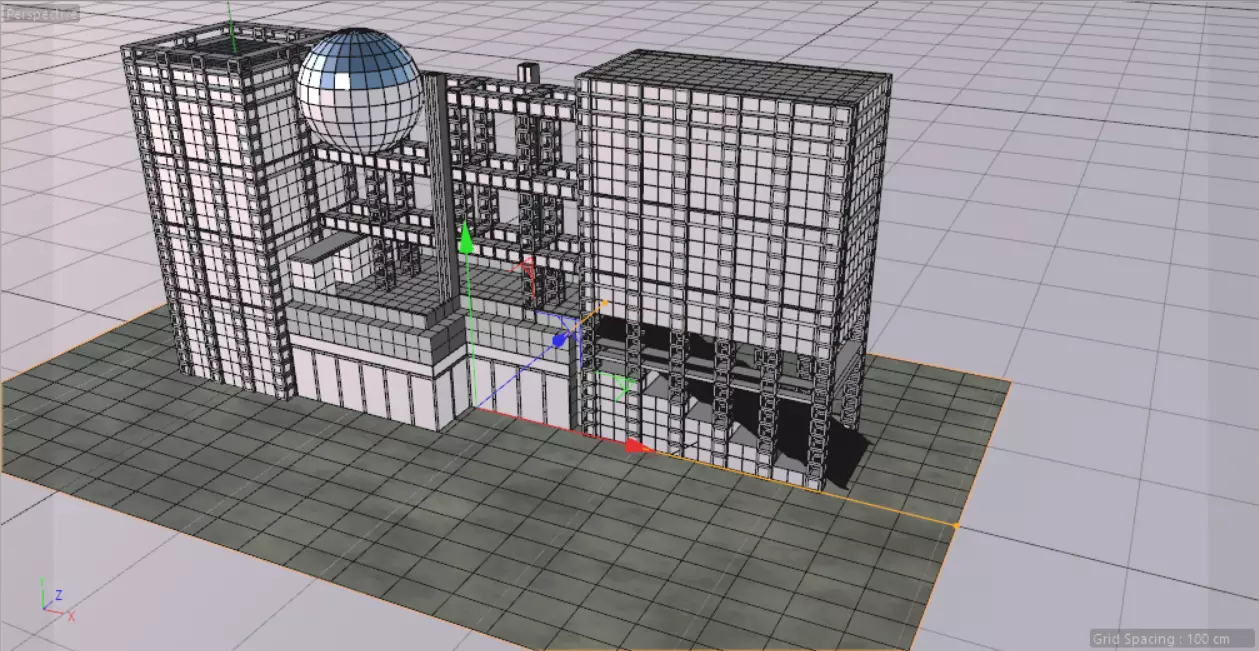Screen dimensions: 1259x651
Task: Click the blue Z-axis dot handle
Action: [559, 341]
